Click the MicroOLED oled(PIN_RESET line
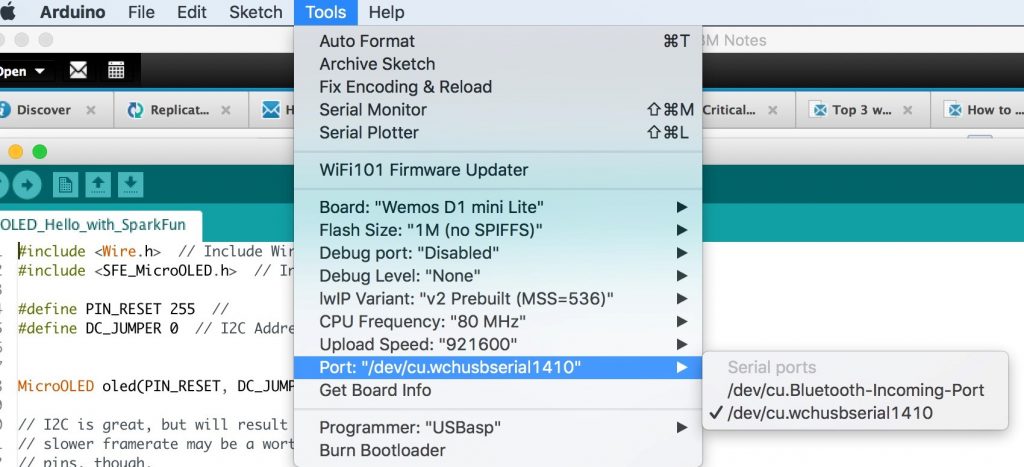Screen dimensions: 1024x467 tap(156, 386)
